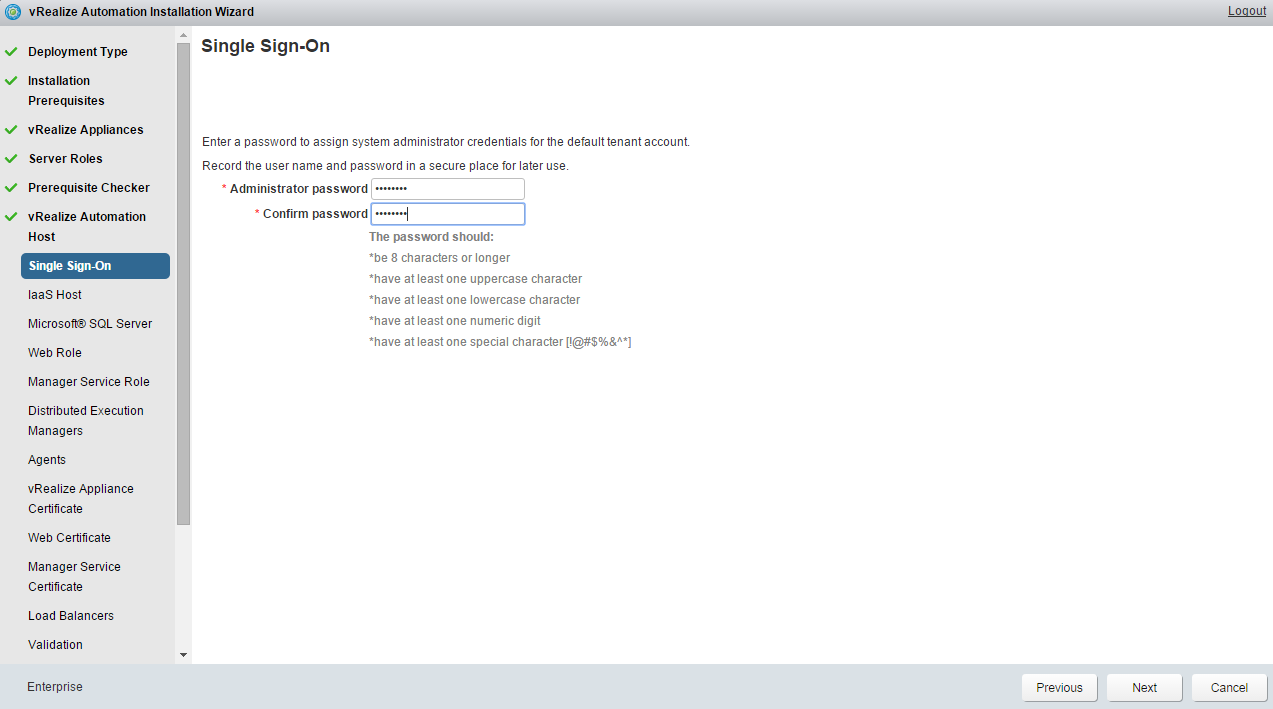Open vRealize Appliance Certificate step

(81, 499)
